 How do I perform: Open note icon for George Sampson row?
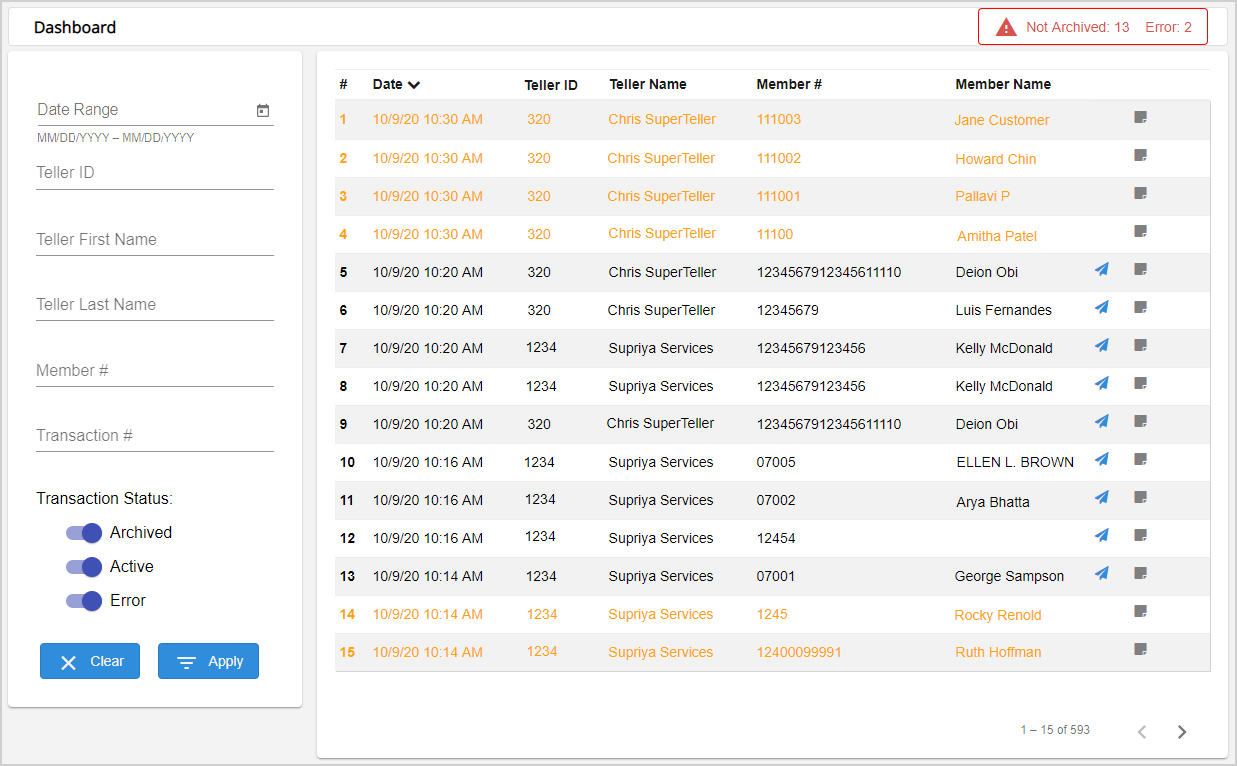point(1140,574)
